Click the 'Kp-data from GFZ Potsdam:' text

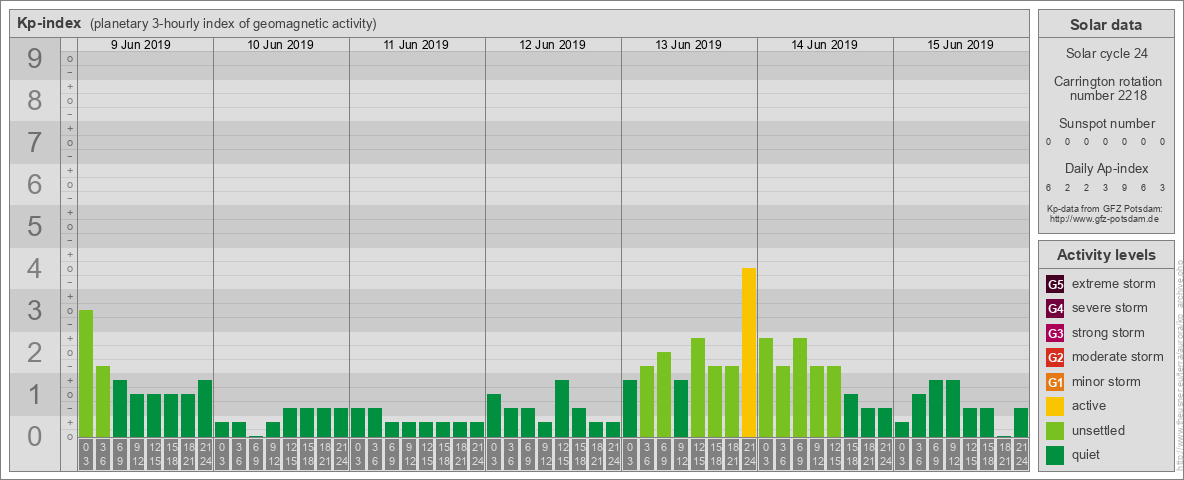(1104, 208)
